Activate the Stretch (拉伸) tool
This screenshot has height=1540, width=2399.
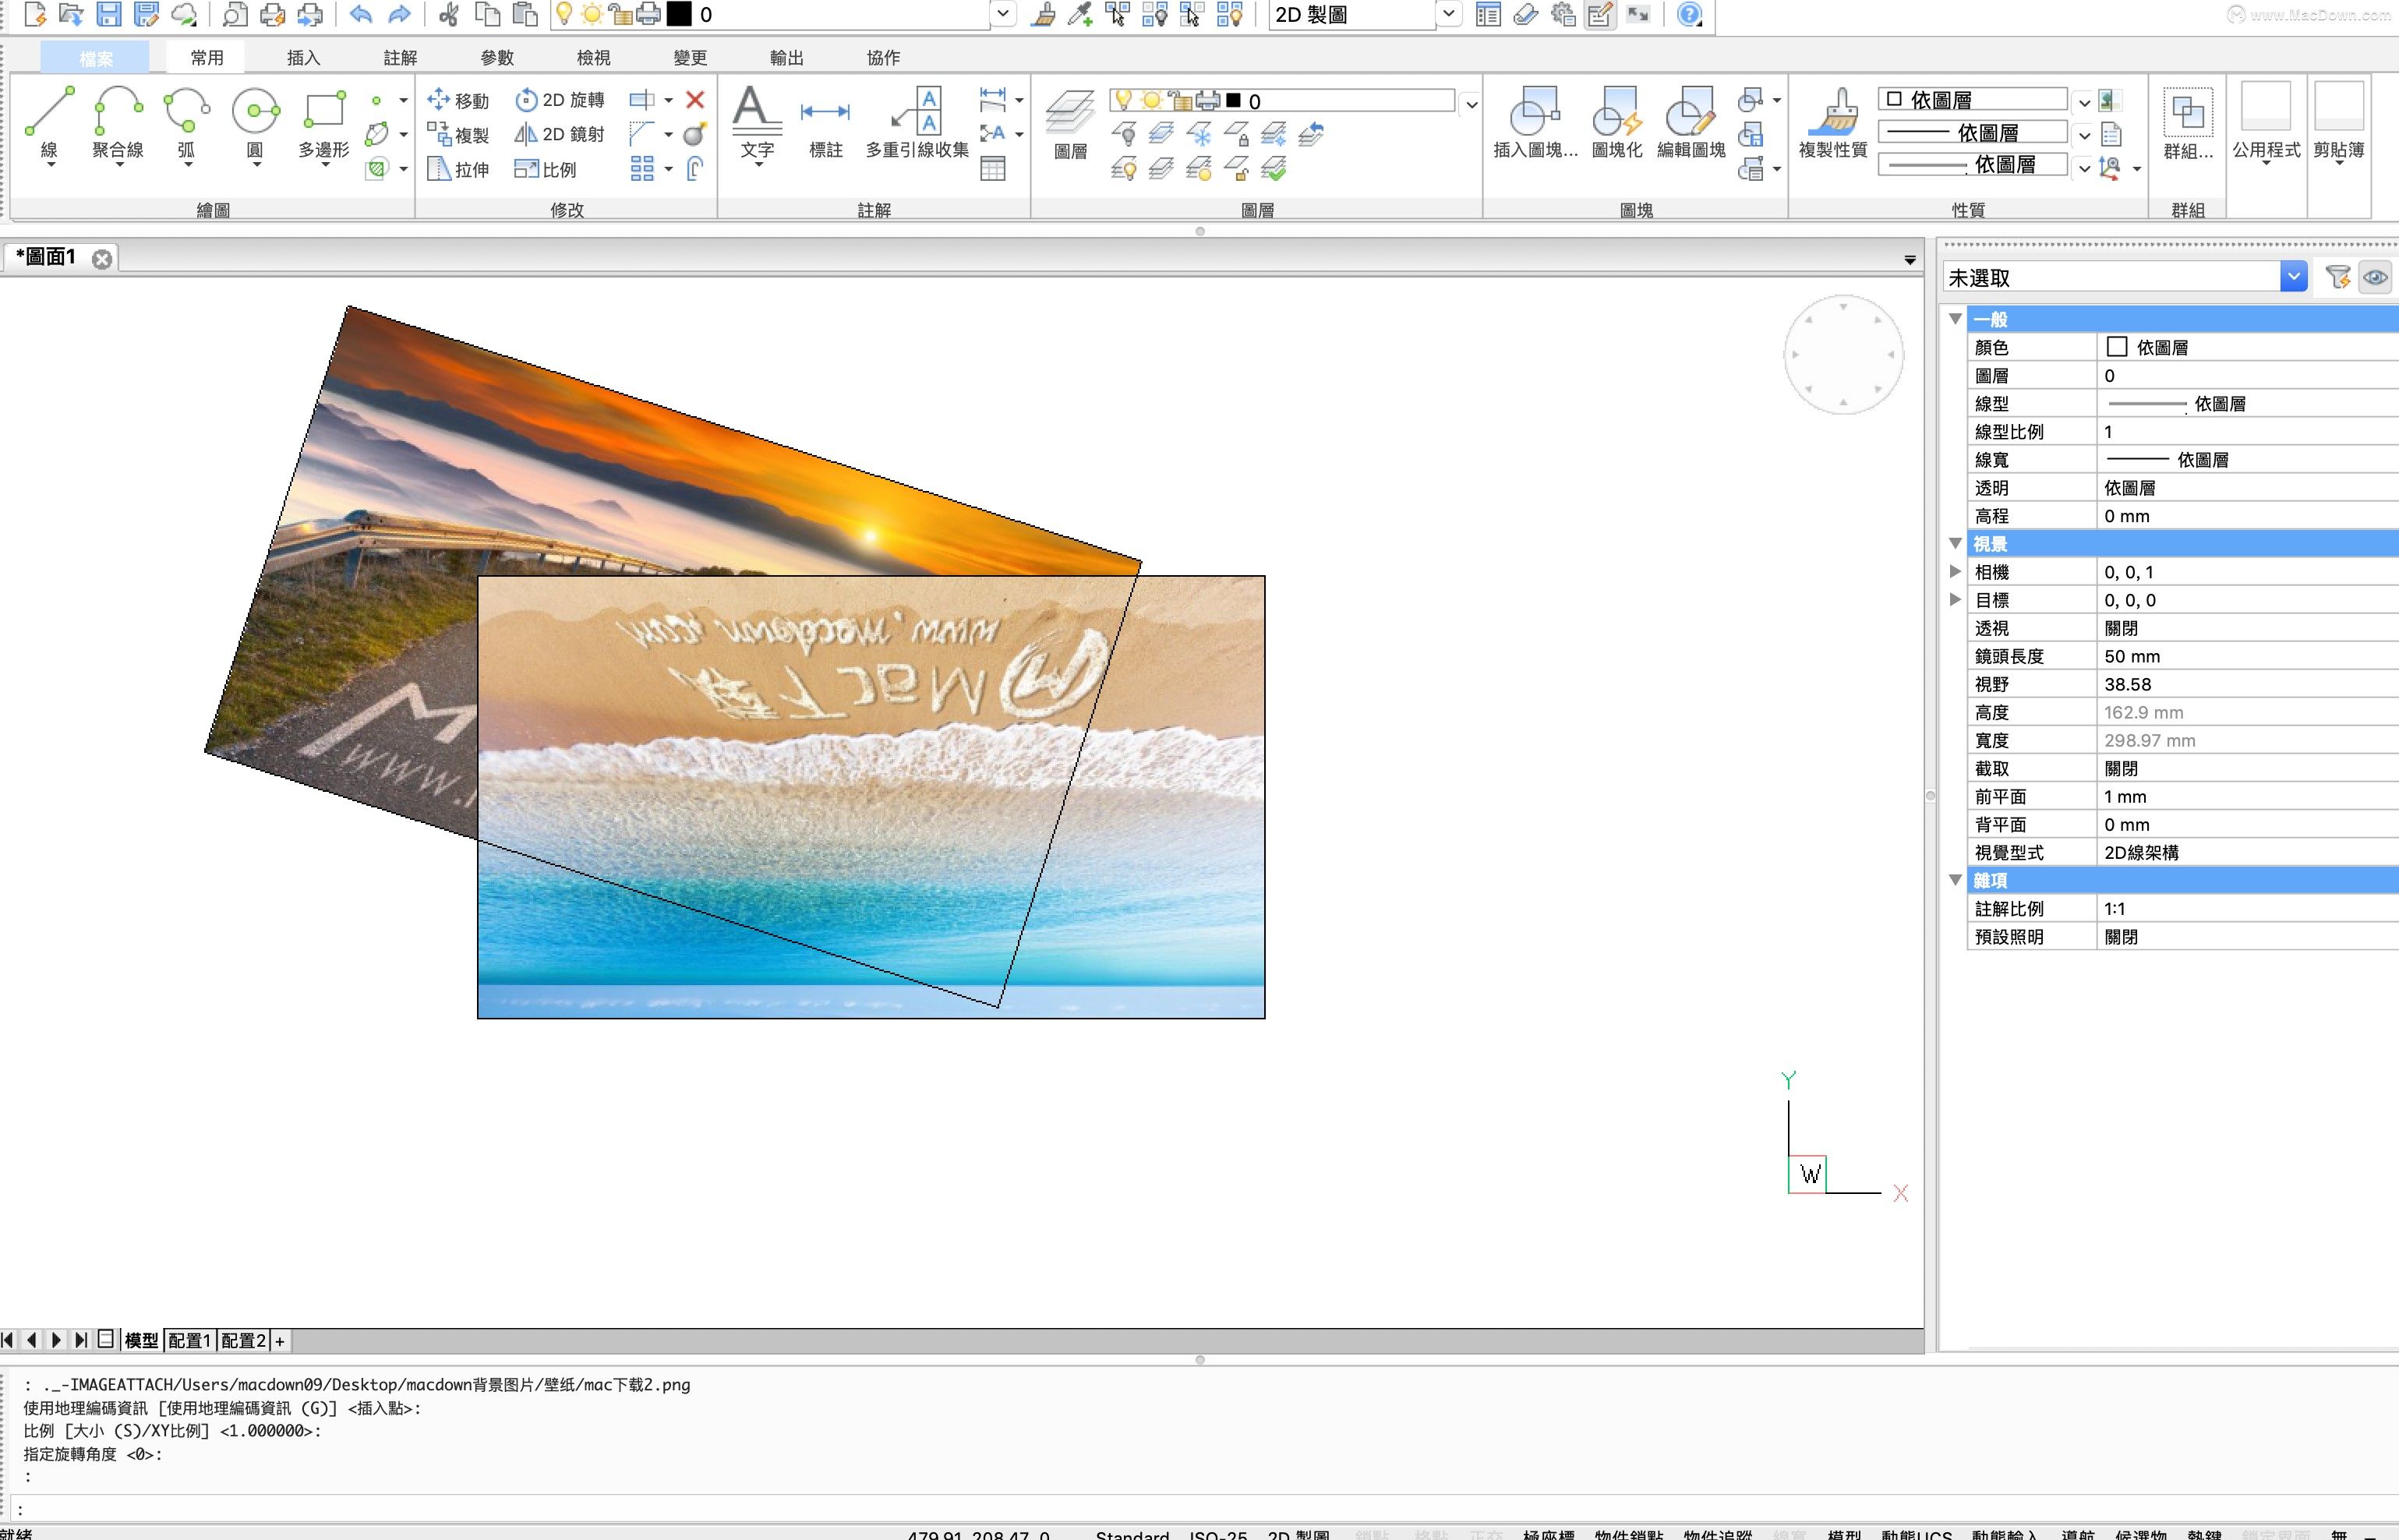pyautogui.click(x=458, y=169)
